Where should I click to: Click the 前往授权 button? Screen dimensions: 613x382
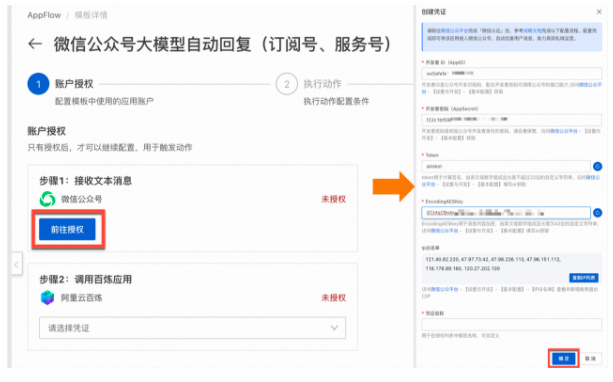click(67, 229)
